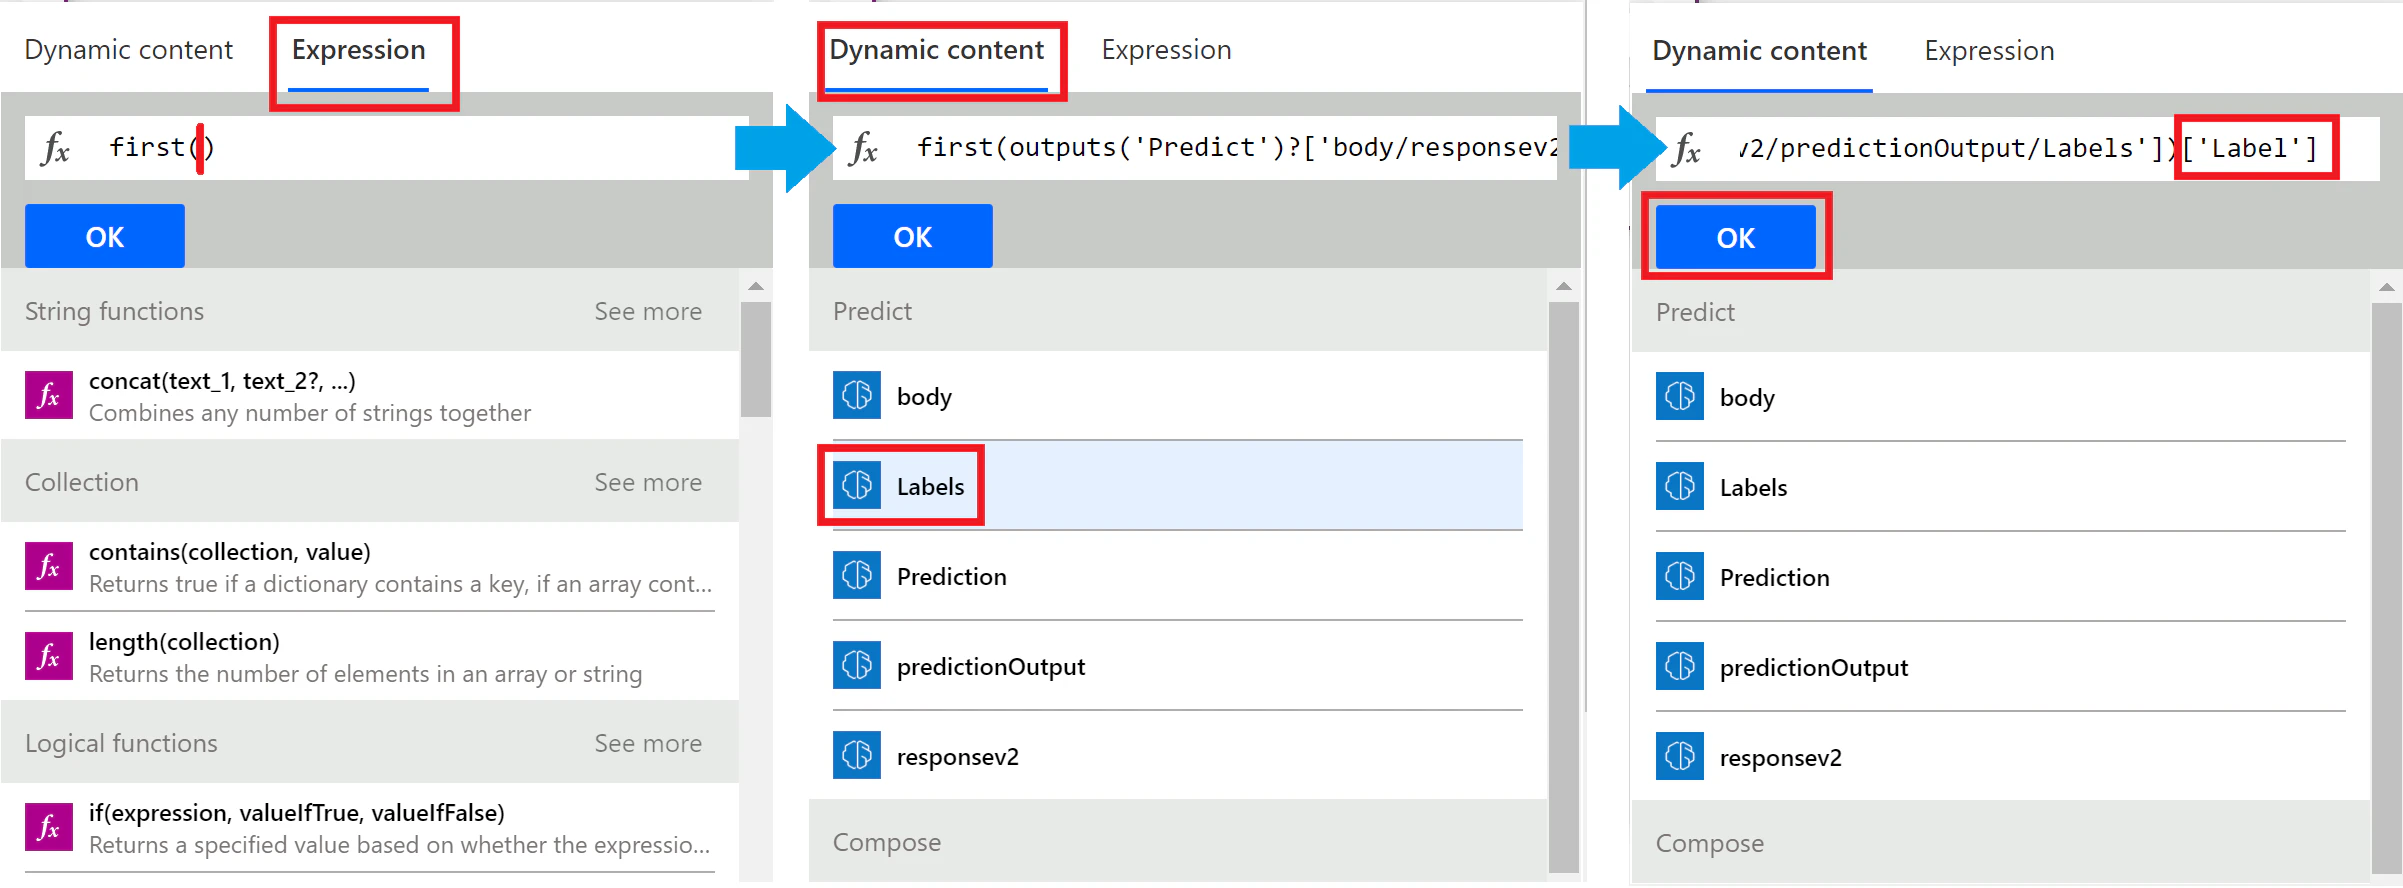This screenshot has width=2403, height=888.
Task: Open Expression tab in right panel
Action: (x=1989, y=51)
